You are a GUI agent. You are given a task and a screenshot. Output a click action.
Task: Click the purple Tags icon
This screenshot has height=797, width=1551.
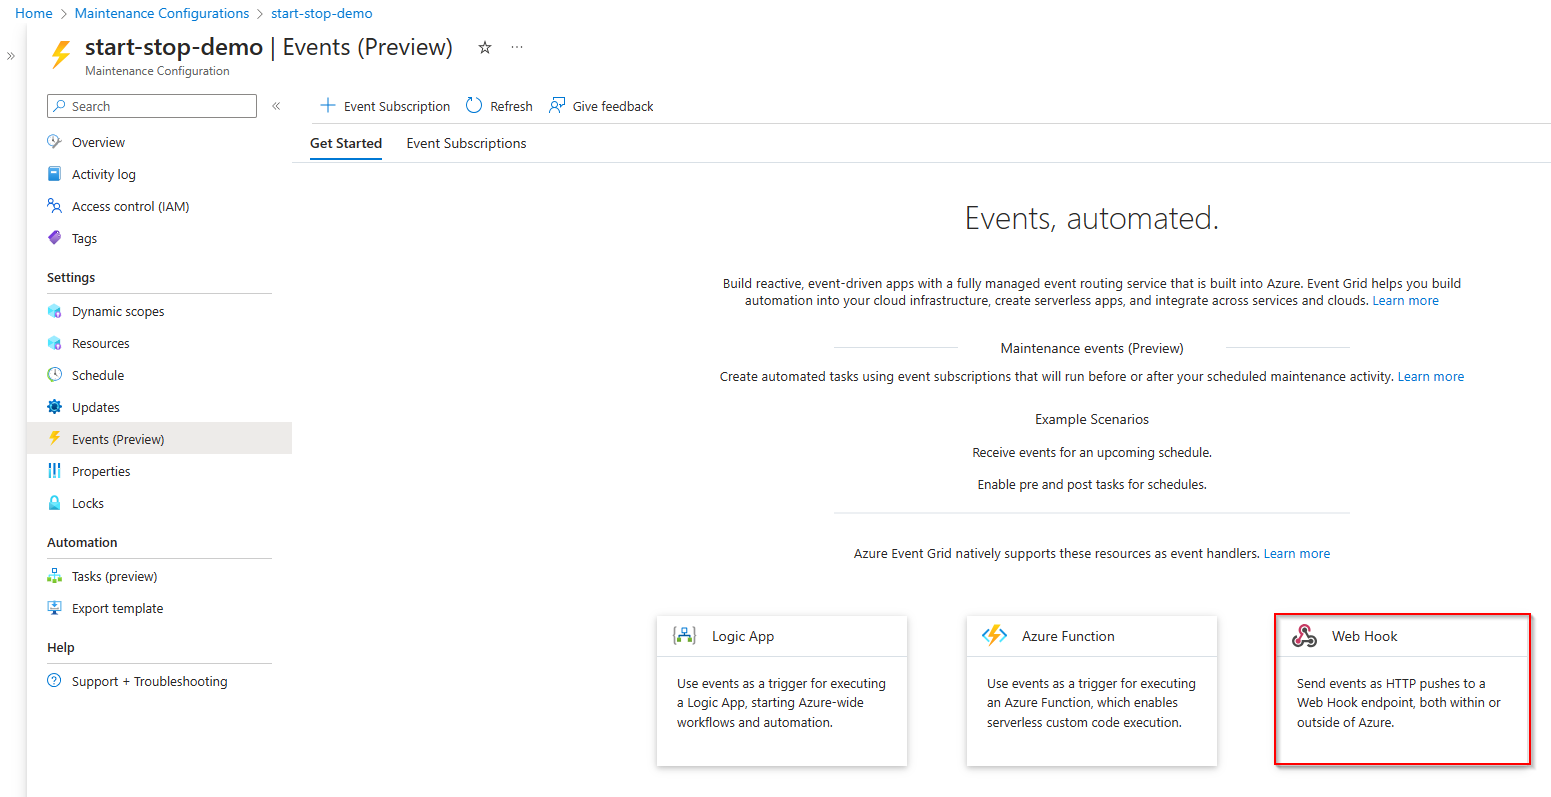click(x=55, y=238)
